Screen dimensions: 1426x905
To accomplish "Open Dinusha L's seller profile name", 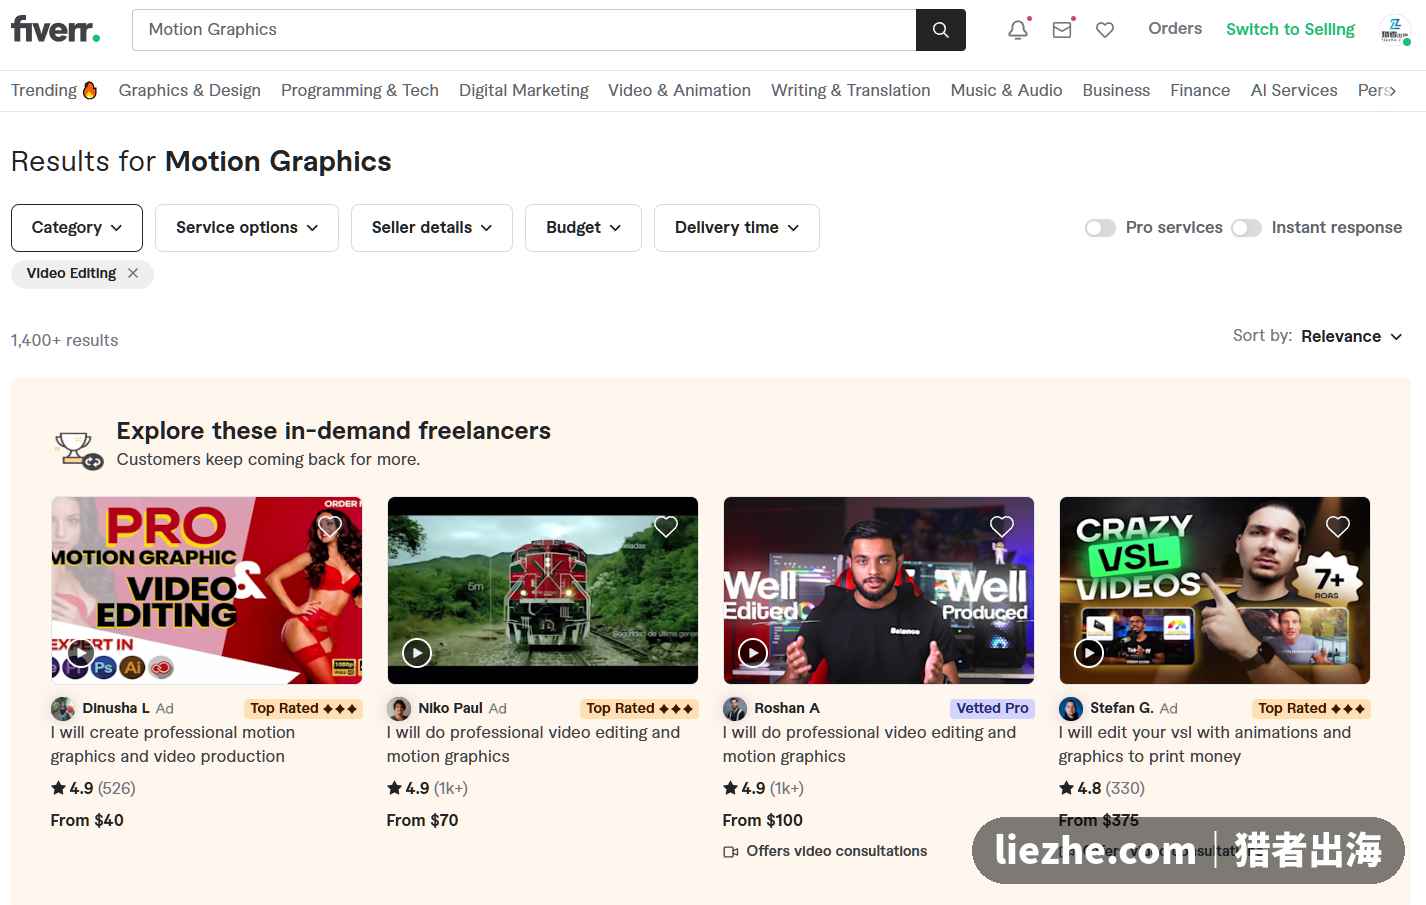I will pos(116,708).
